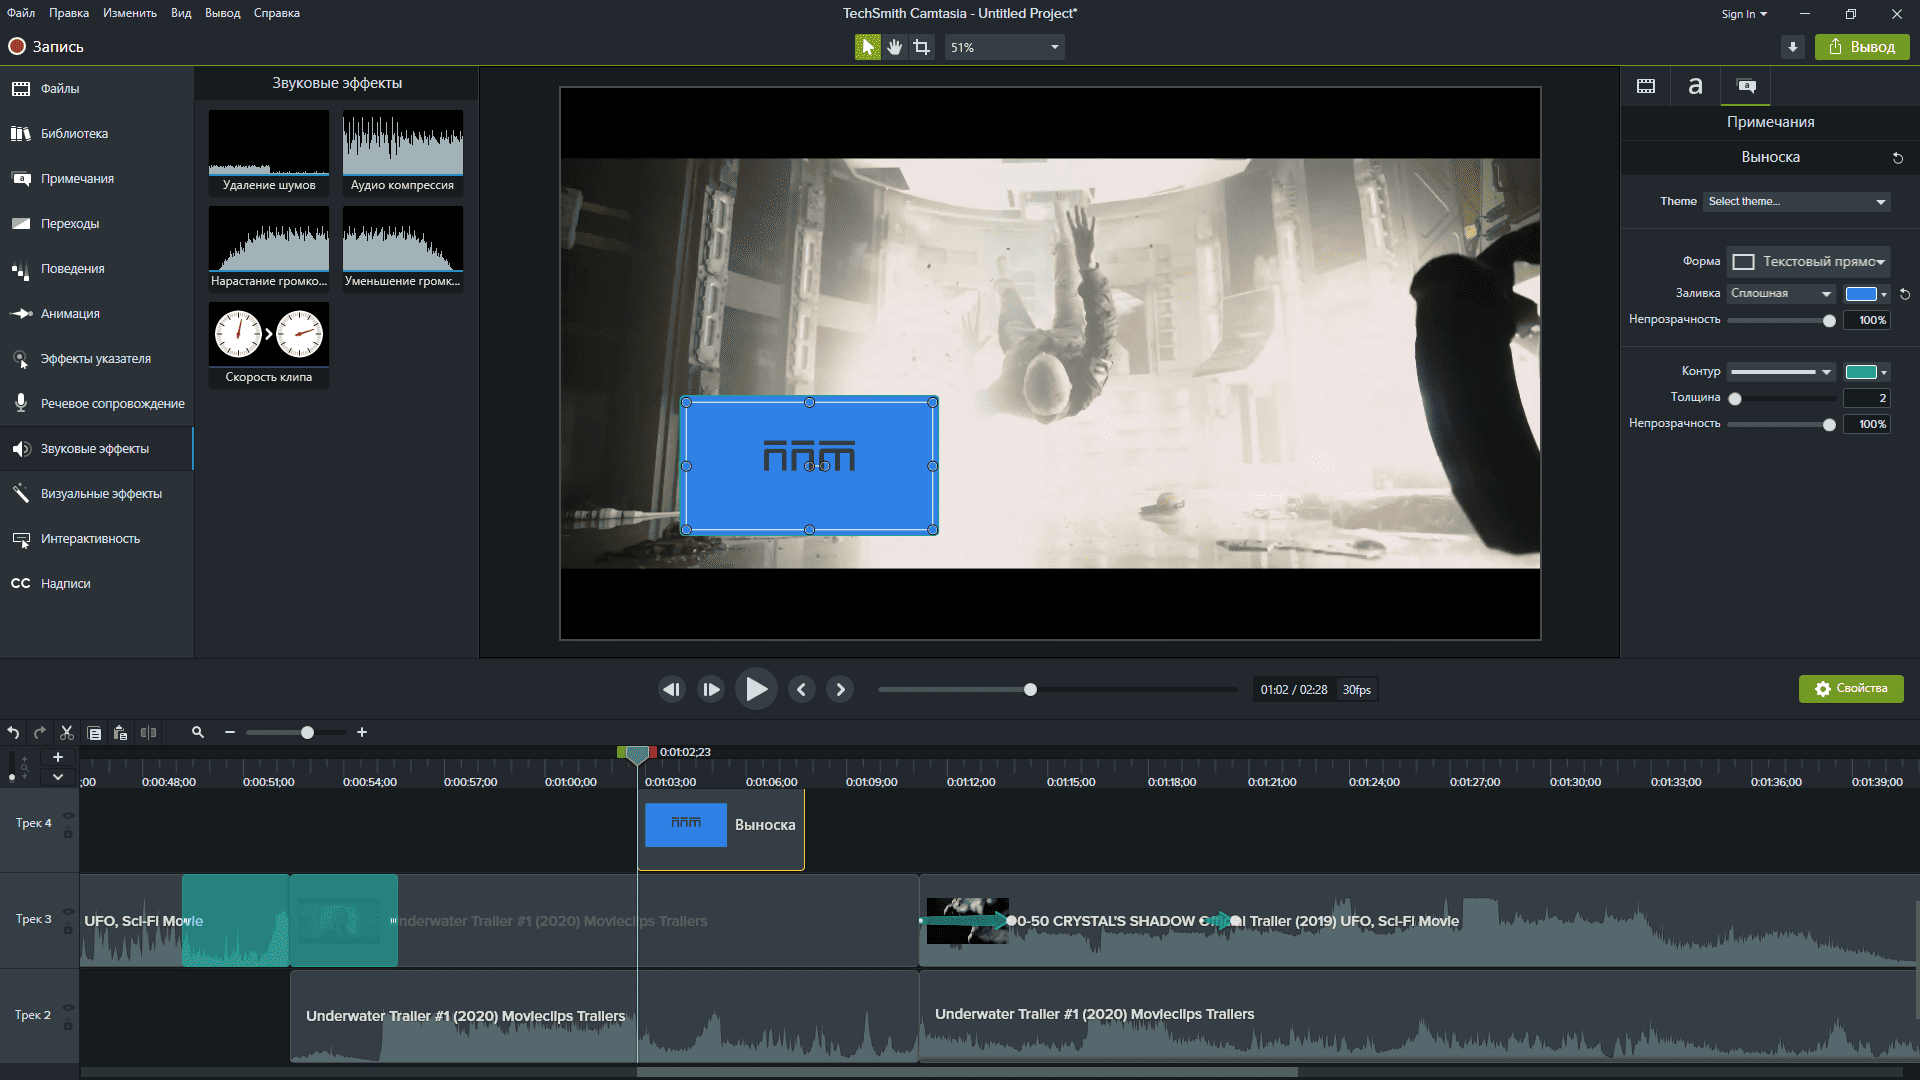The width and height of the screenshot is (1920, 1080).
Task: Paste media onto the timeline
Action: tap(120, 733)
